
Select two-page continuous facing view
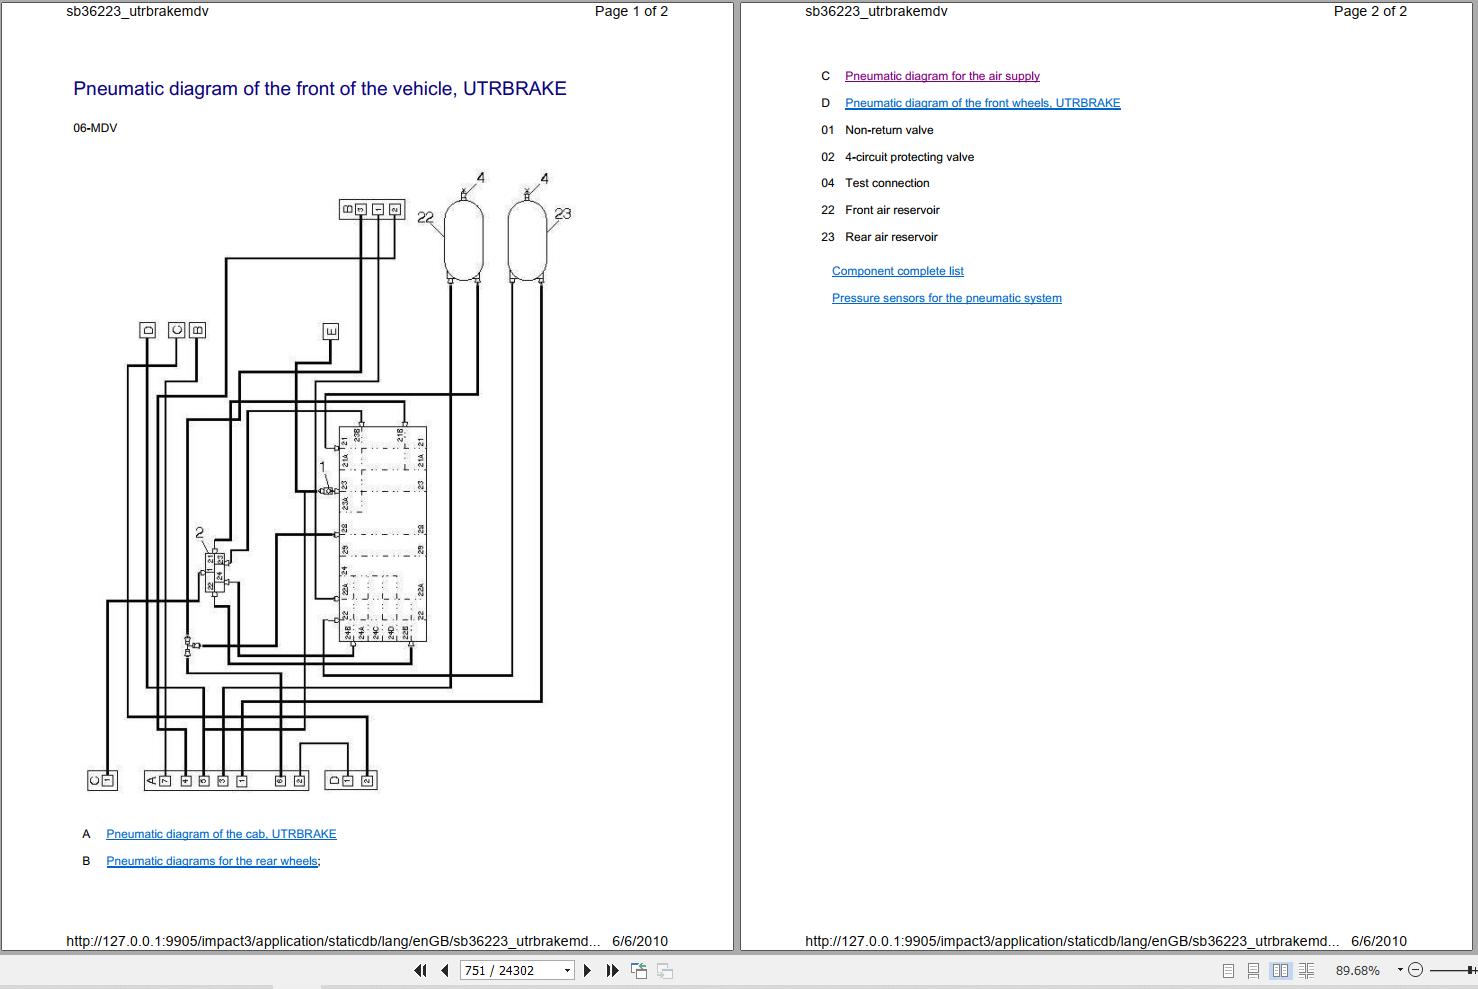tap(1306, 970)
